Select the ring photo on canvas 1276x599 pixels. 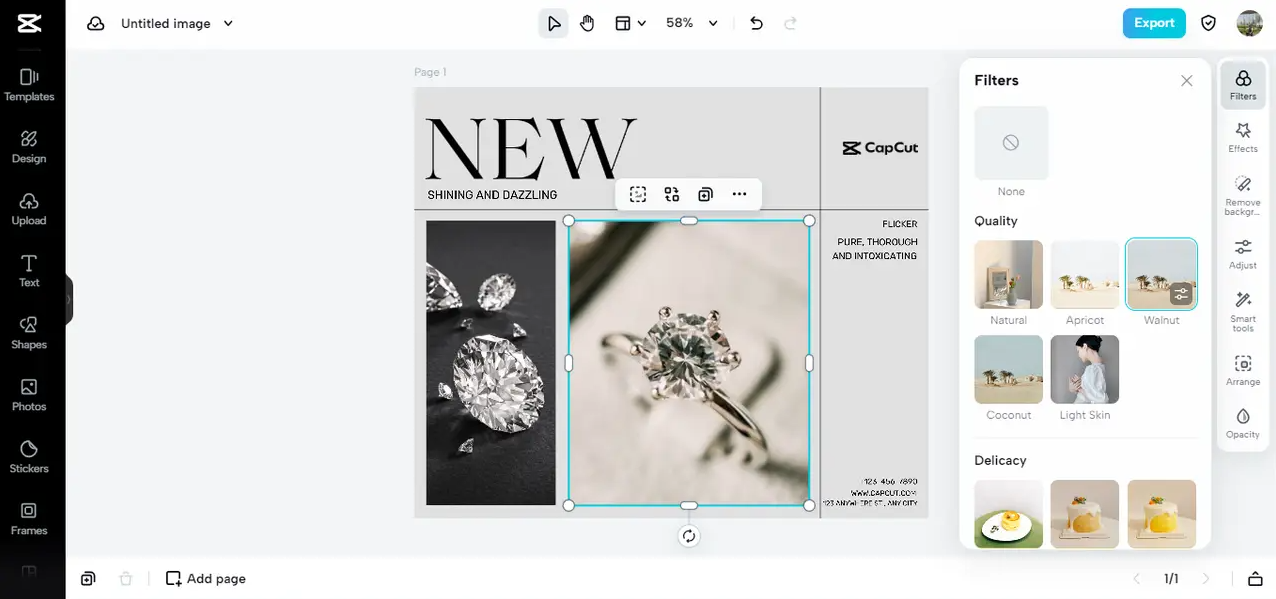[689, 363]
